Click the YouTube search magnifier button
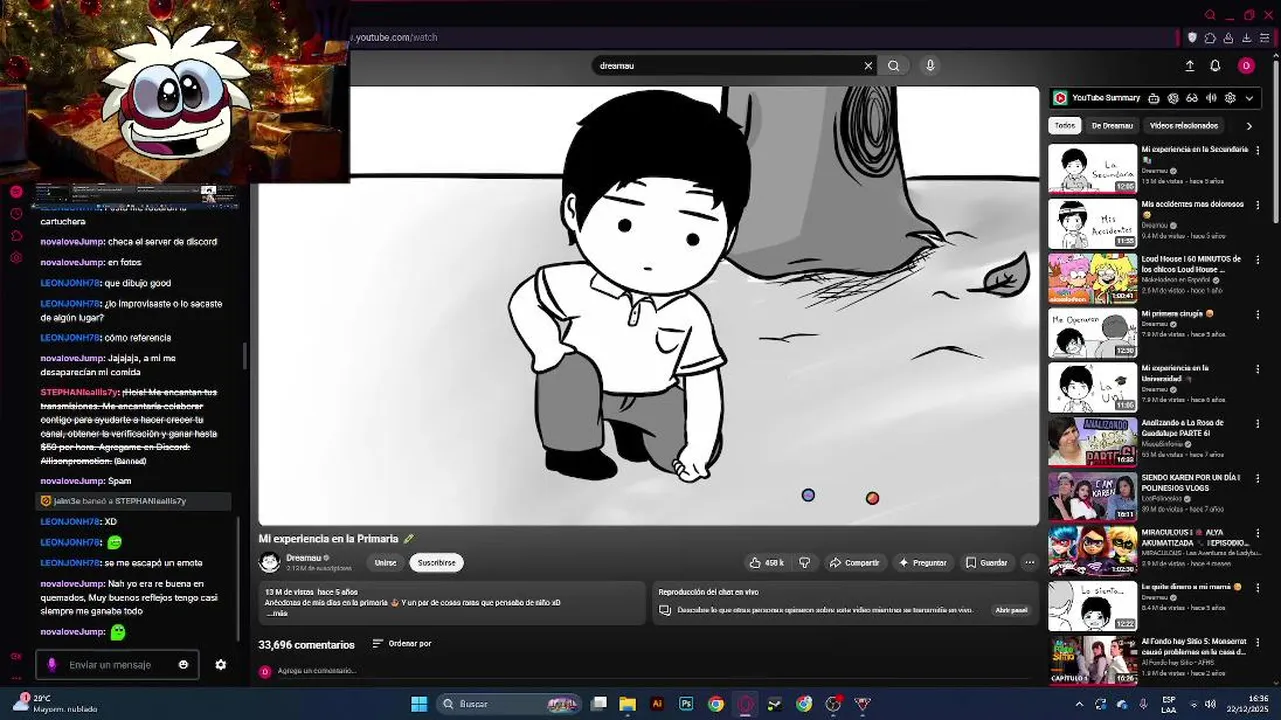 tap(893, 66)
